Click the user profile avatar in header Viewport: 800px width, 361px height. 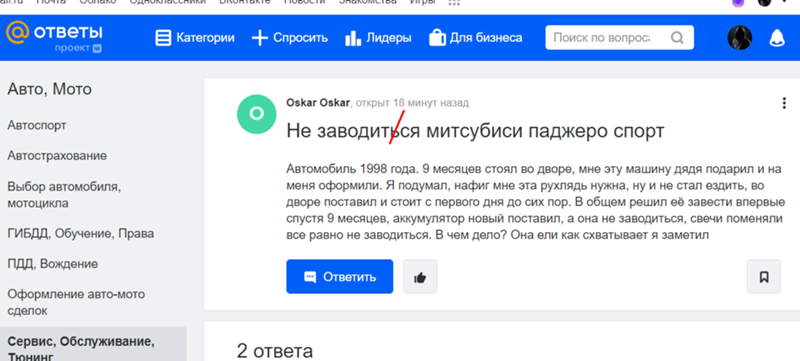pos(739,38)
